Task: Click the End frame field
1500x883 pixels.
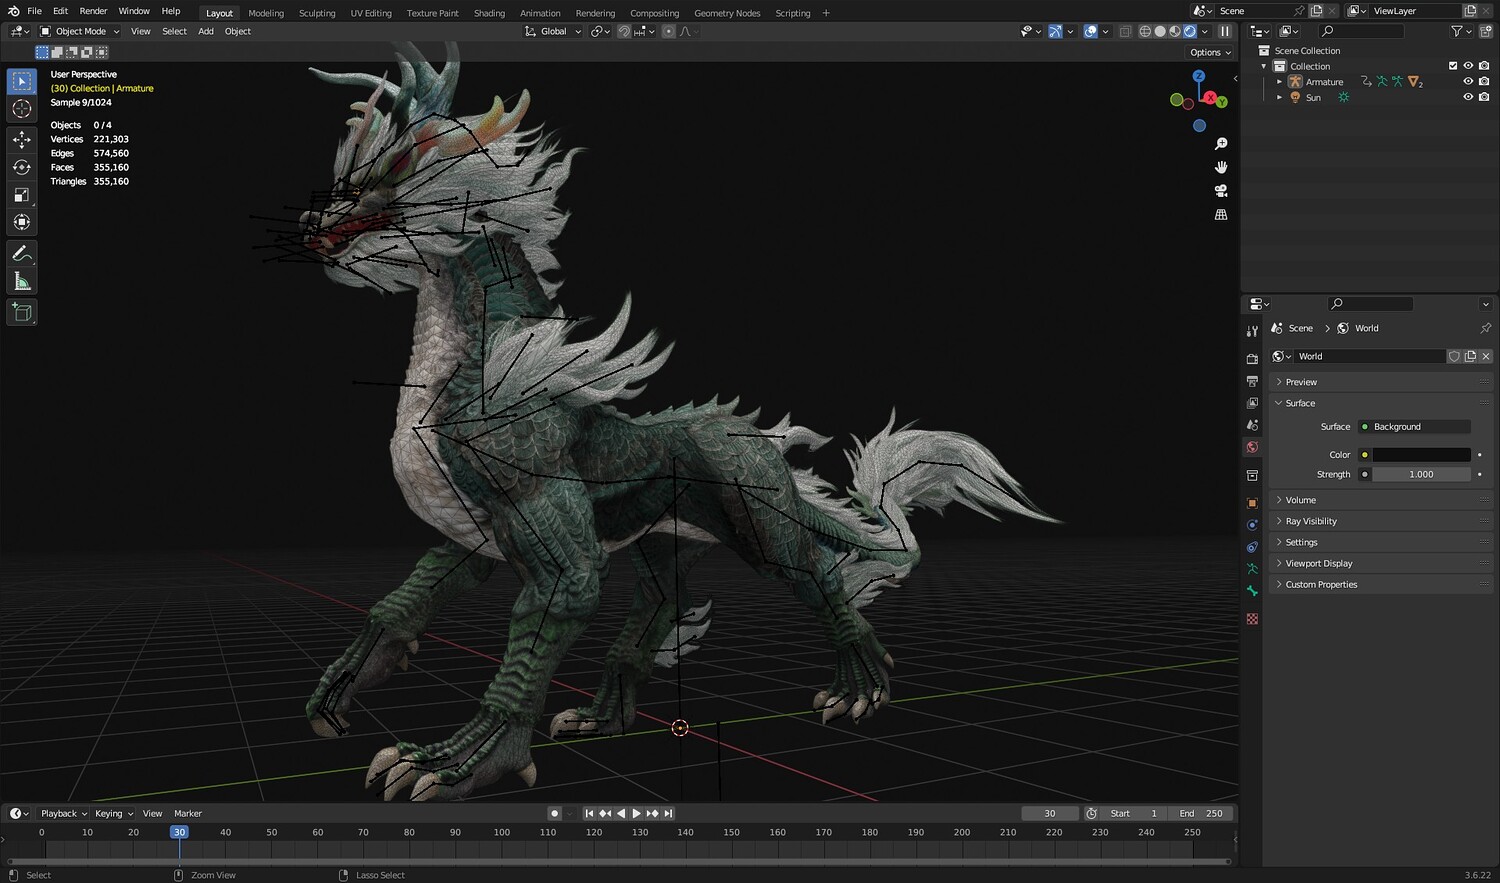Action: pos(1201,814)
